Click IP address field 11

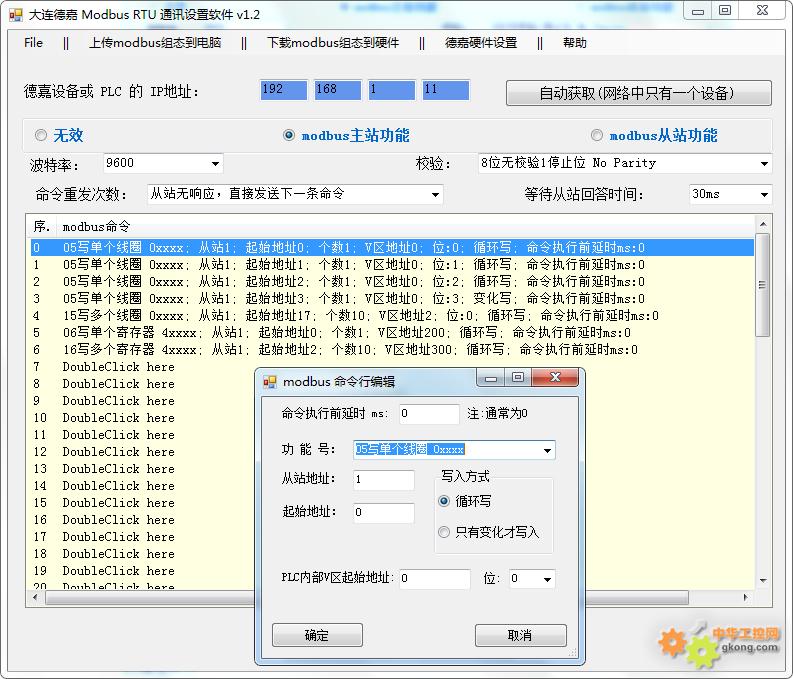click(446, 90)
